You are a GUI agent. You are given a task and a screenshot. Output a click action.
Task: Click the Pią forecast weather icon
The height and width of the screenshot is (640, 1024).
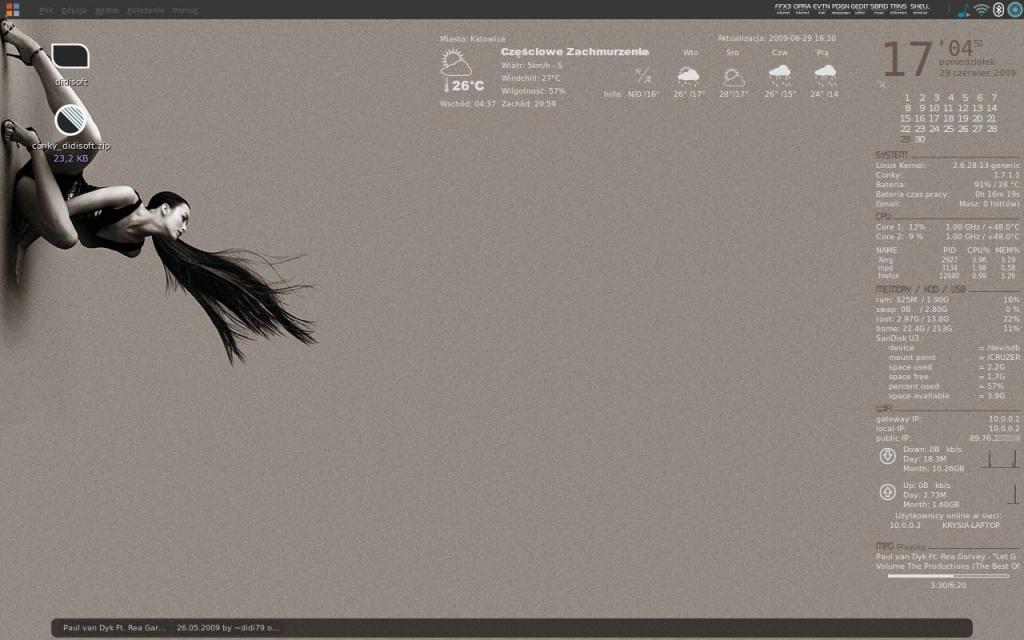[x=825, y=76]
